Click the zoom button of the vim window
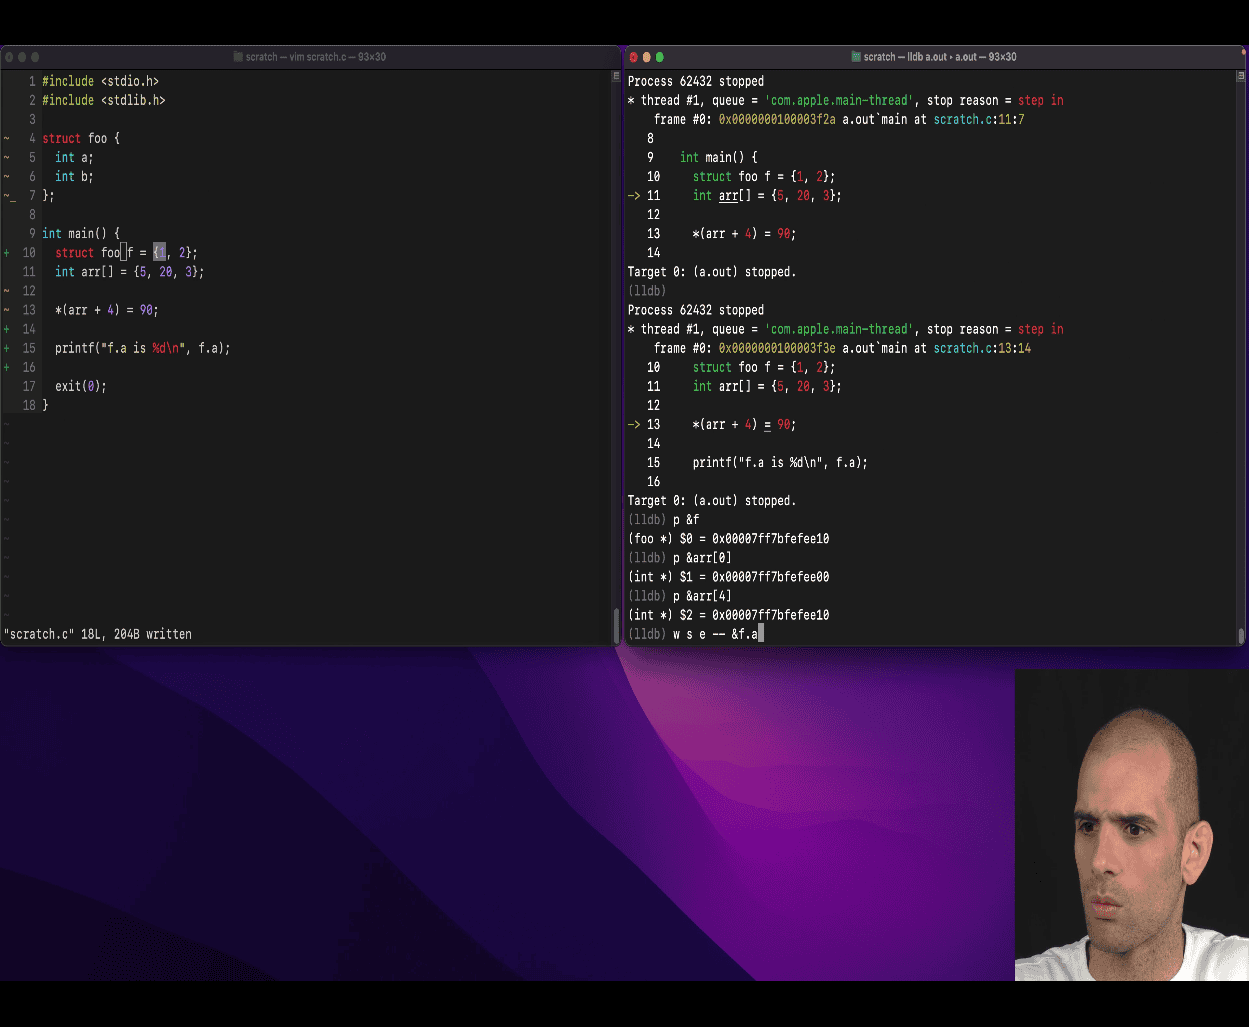Viewport: 1249px width, 1027px height. [x=35, y=57]
